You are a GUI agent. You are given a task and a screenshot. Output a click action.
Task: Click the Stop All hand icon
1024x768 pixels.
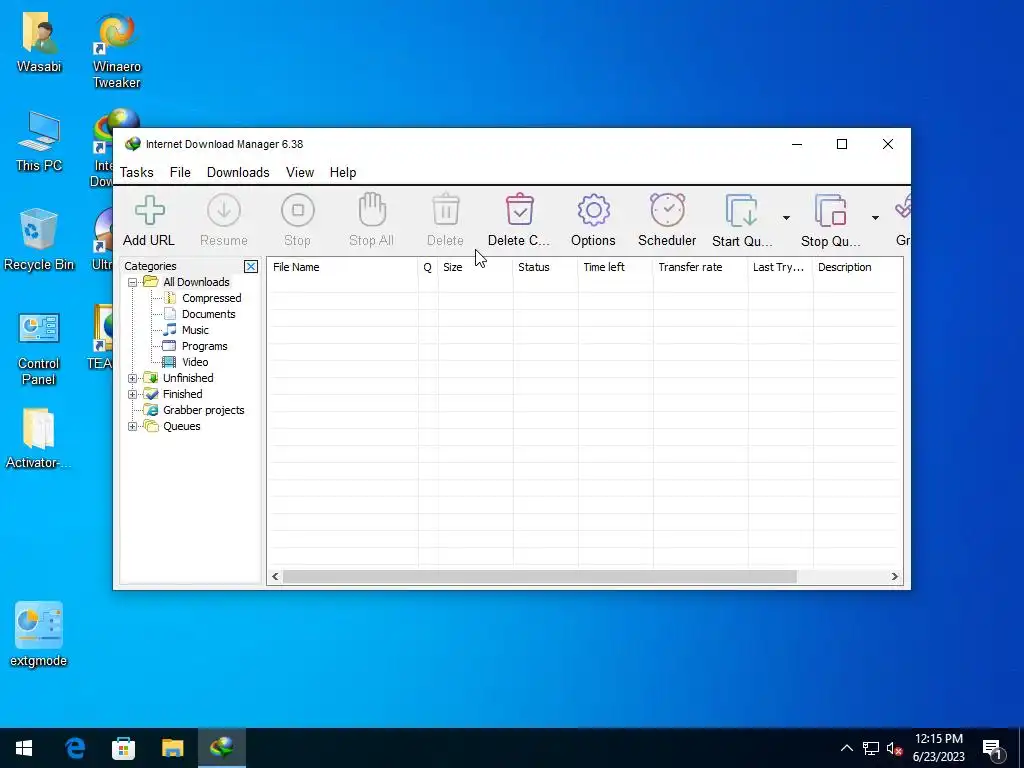pyautogui.click(x=372, y=209)
